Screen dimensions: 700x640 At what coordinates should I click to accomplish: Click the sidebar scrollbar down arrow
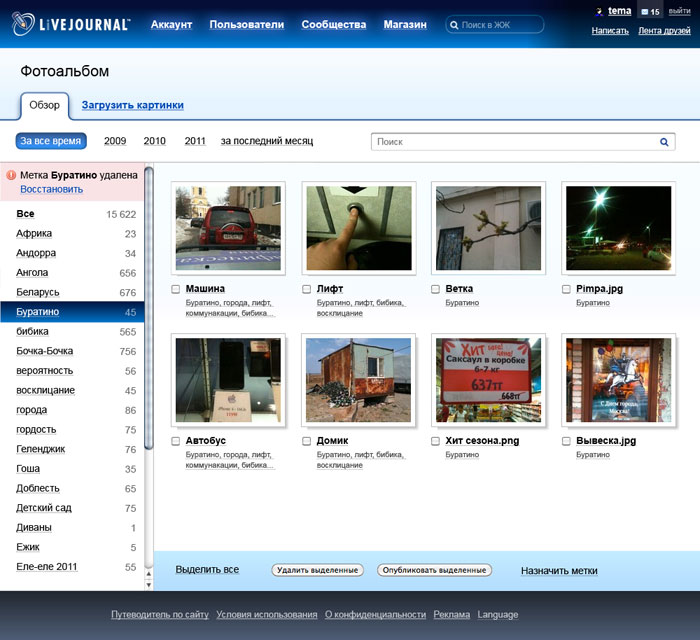pyautogui.click(x=149, y=583)
